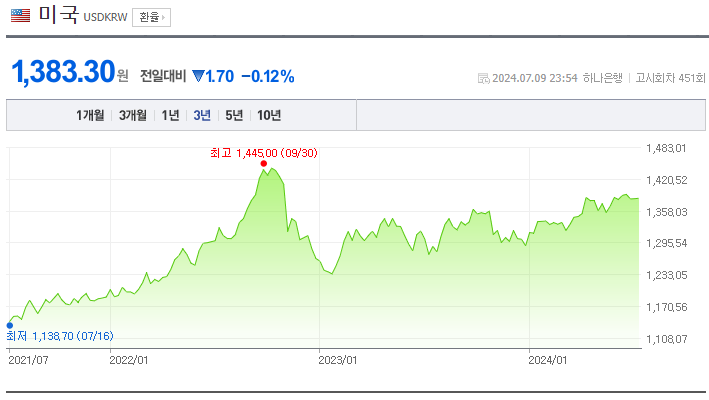Switch chart to 10년 period

pos(269,115)
